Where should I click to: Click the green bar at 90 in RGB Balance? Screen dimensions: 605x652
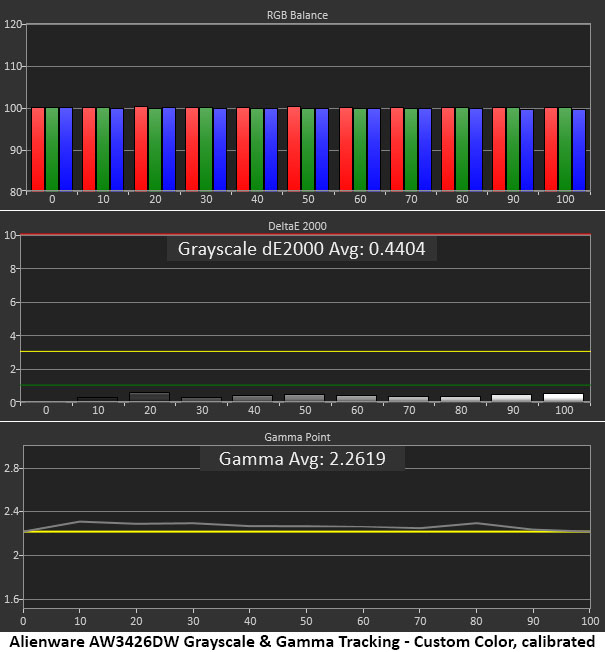pyautogui.click(x=513, y=149)
